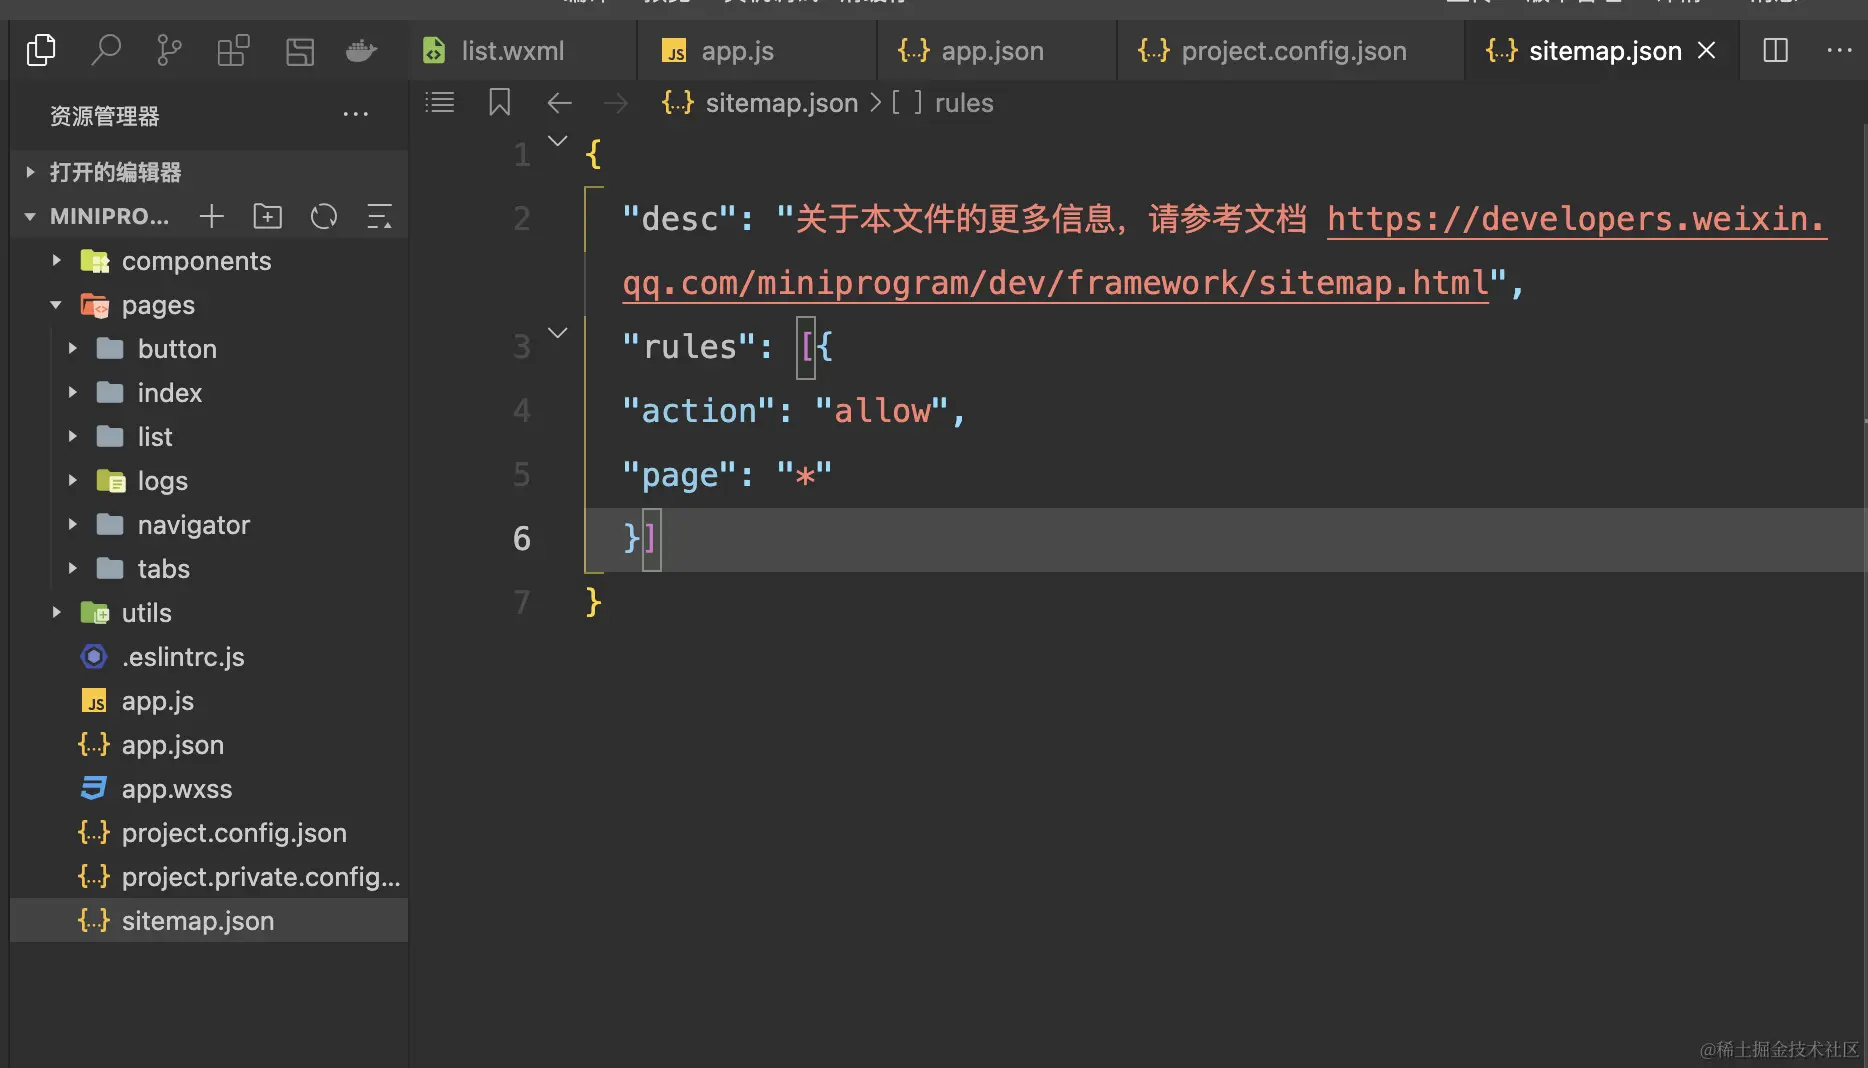The image size is (1868, 1068).
Task: Click the "desc" key on line 2
Action: [x=680, y=218]
